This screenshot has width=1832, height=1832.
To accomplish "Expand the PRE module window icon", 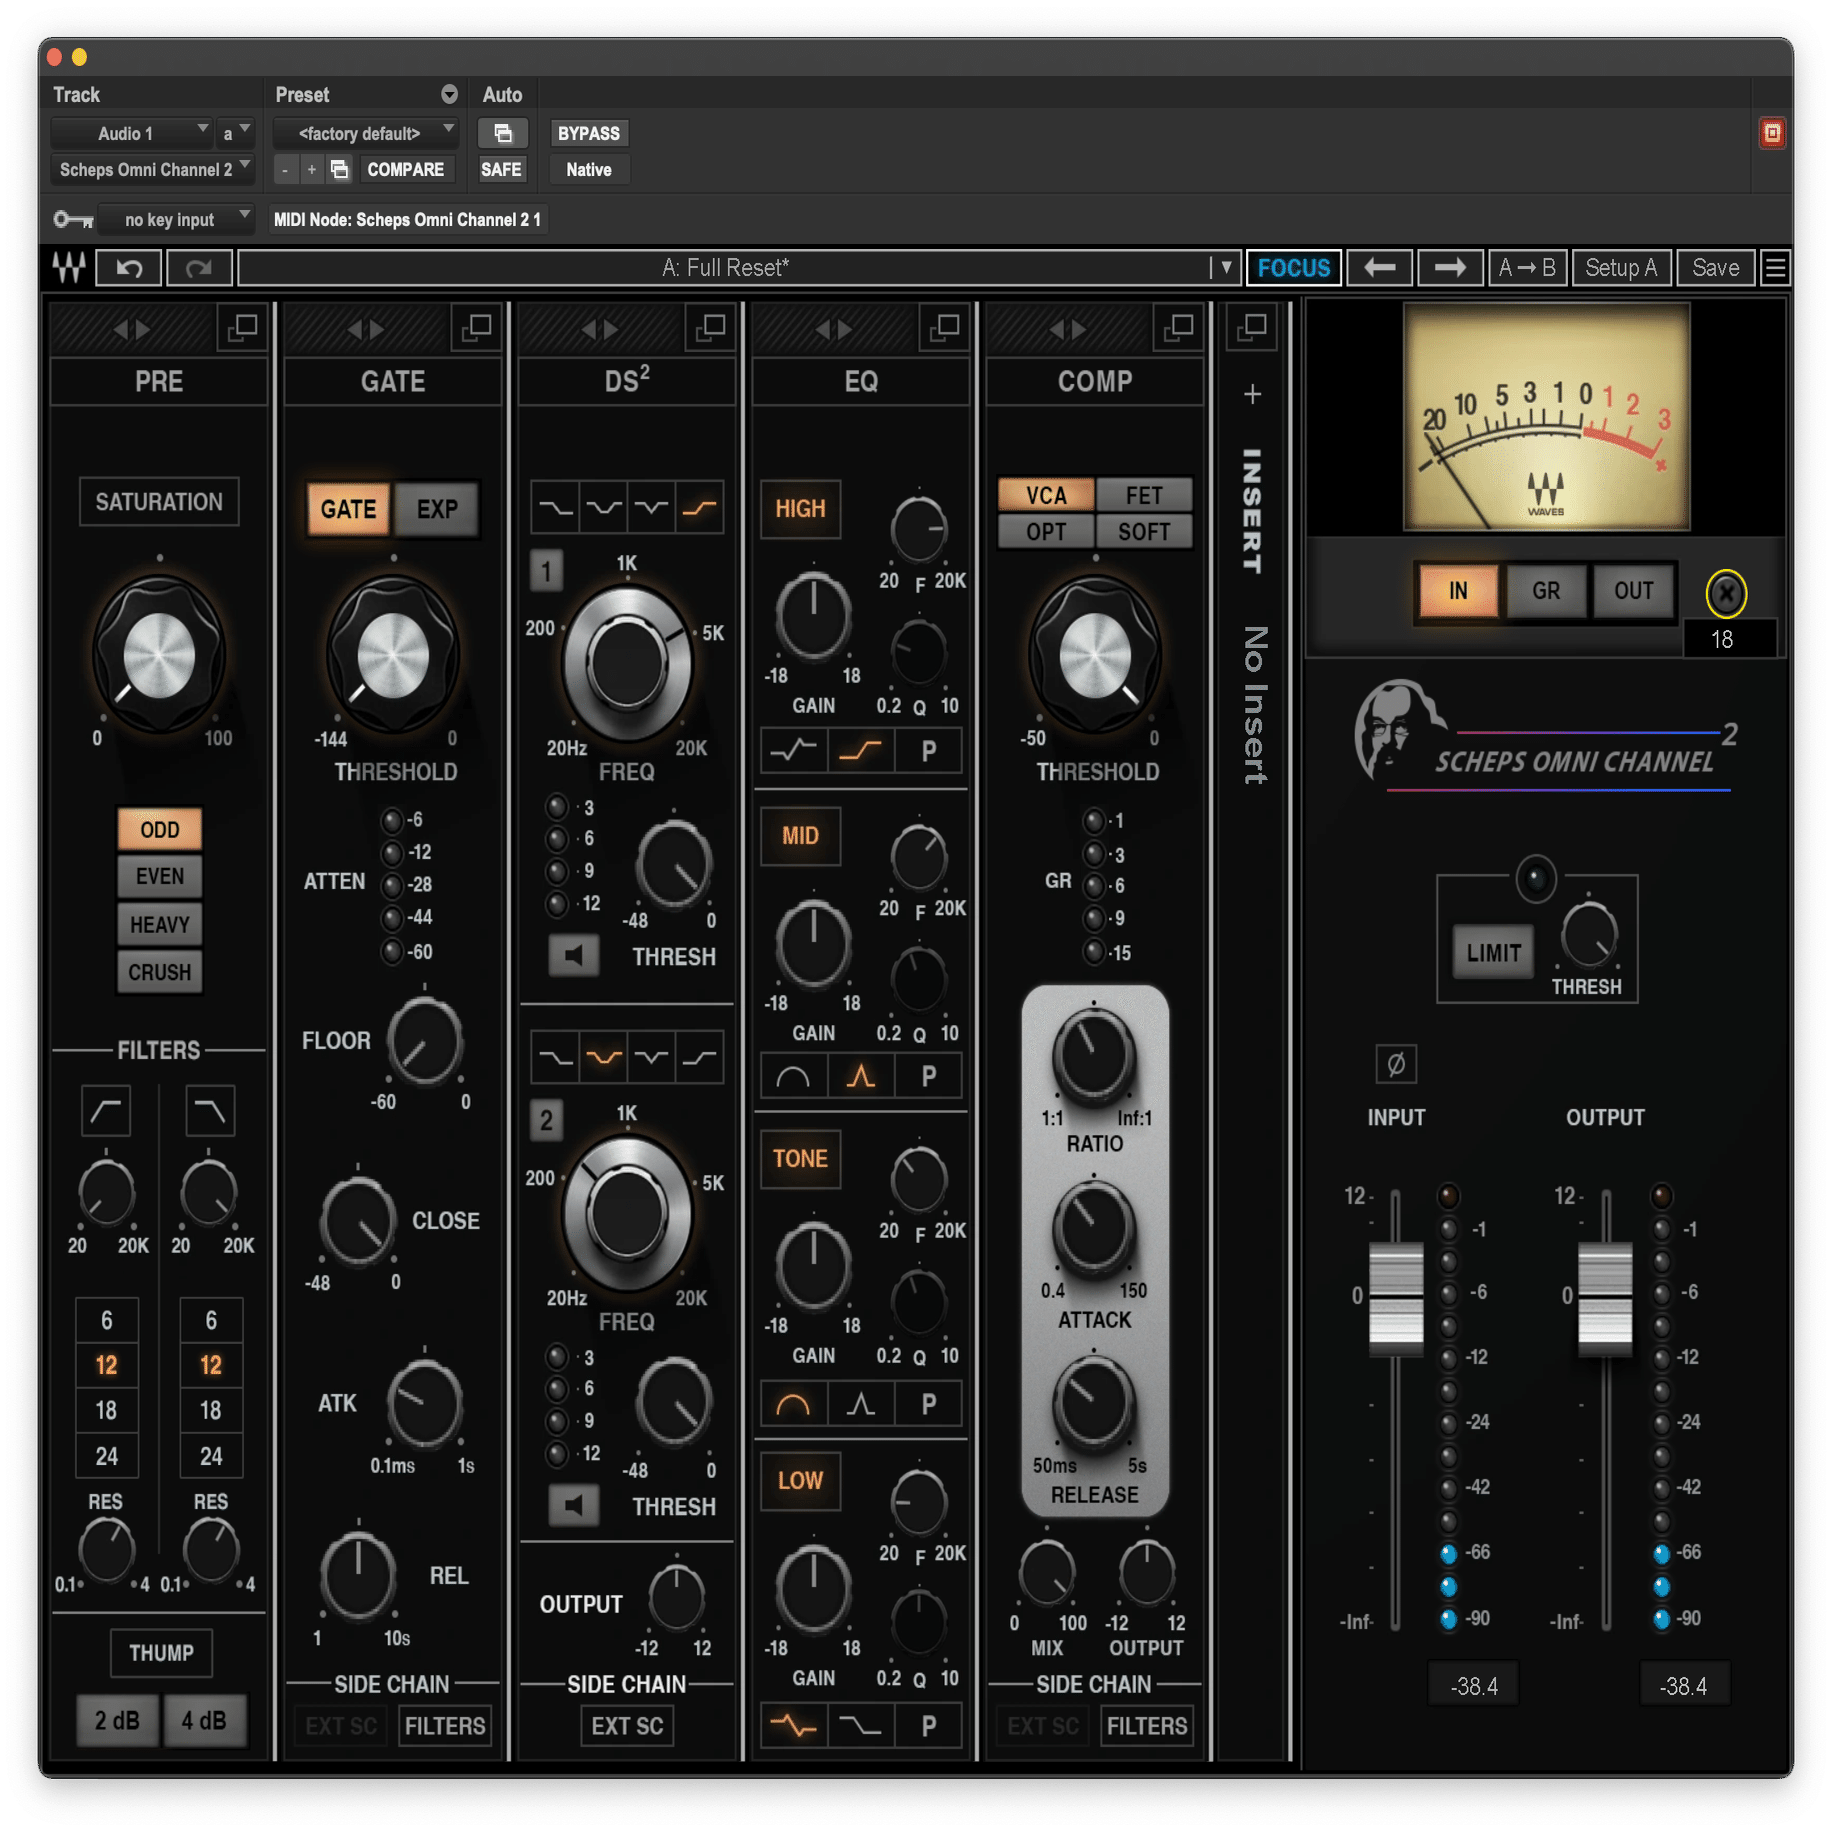I will click(x=242, y=327).
